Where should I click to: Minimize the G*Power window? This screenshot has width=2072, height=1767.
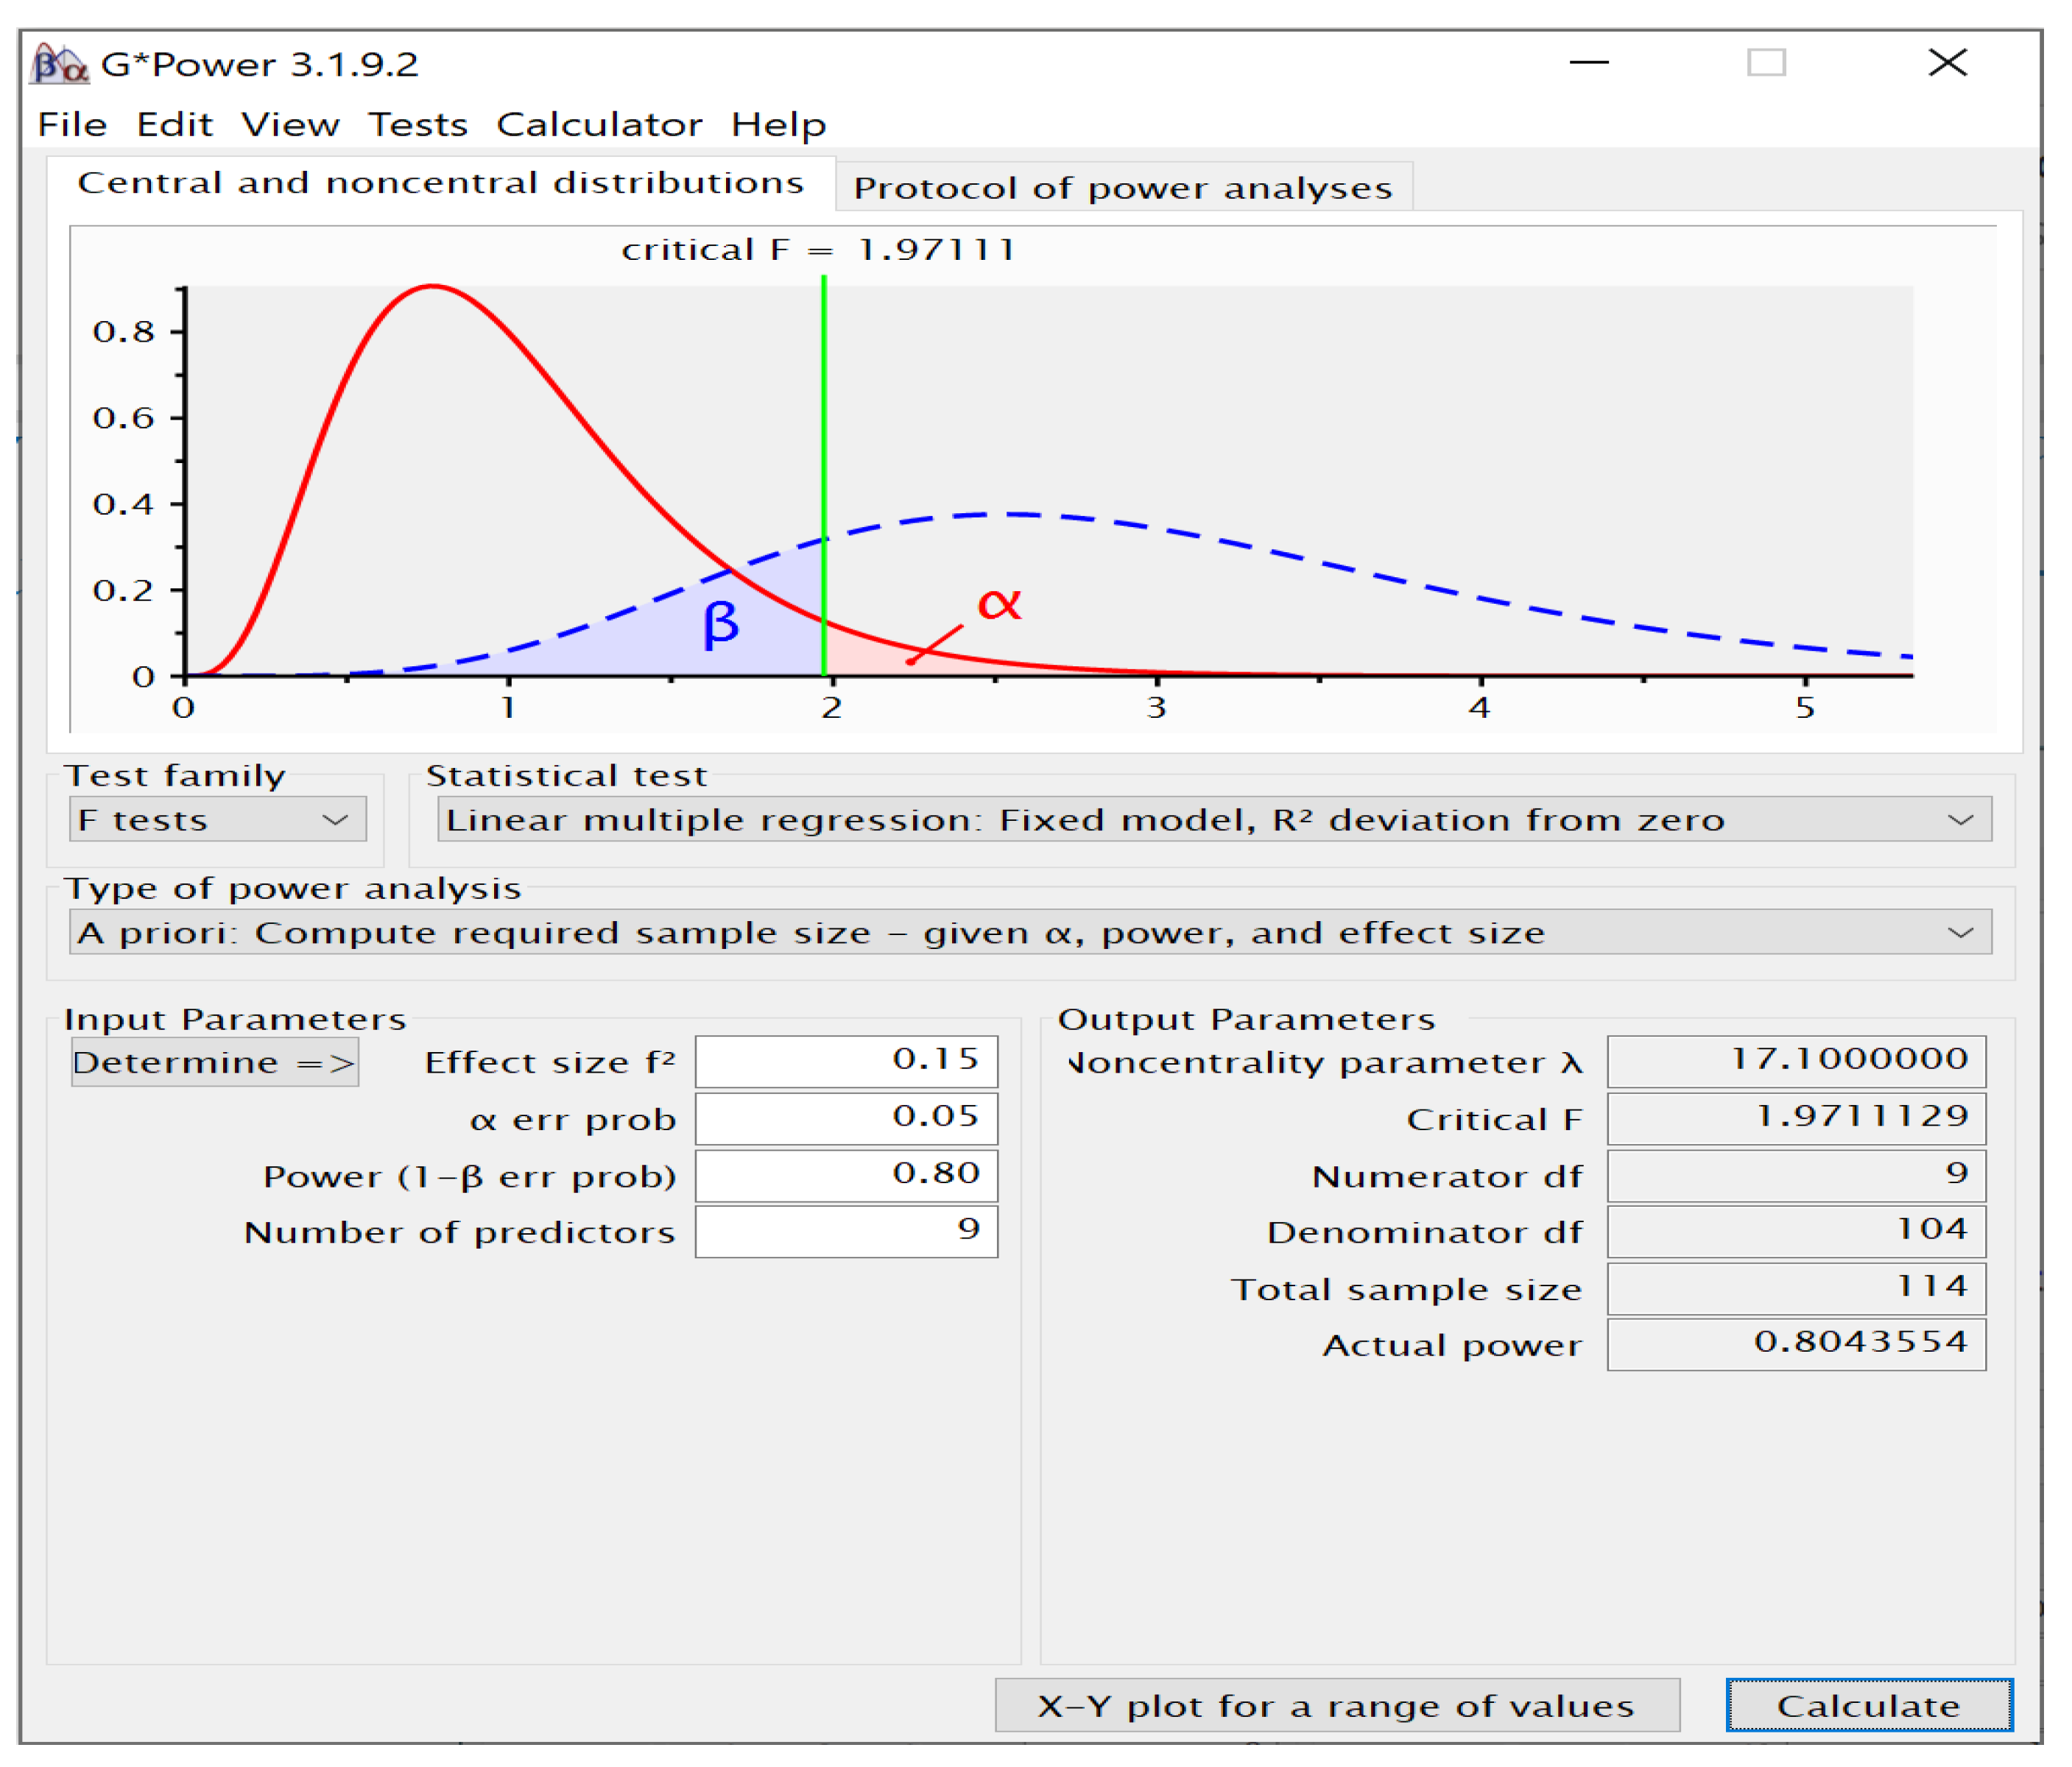pyautogui.click(x=1588, y=63)
